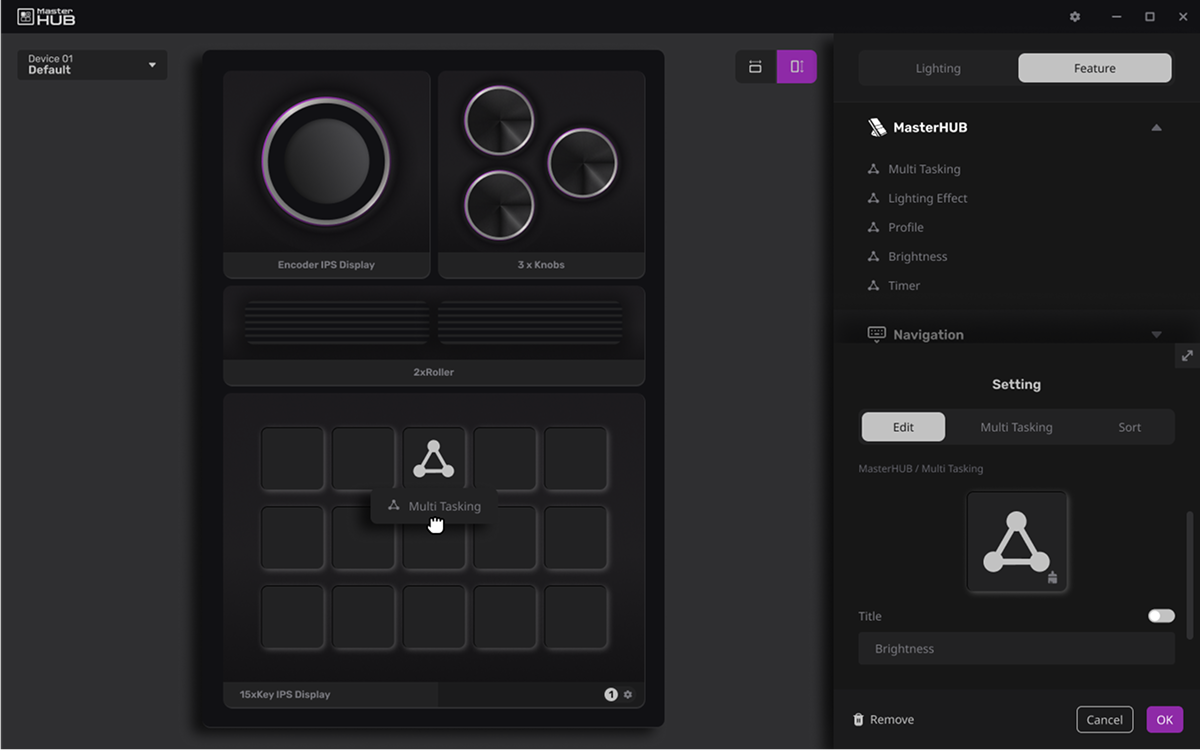The width and height of the screenshot is (1200, 750).
Task: Select Profile in feature list
Action: [x=906, y=227]
